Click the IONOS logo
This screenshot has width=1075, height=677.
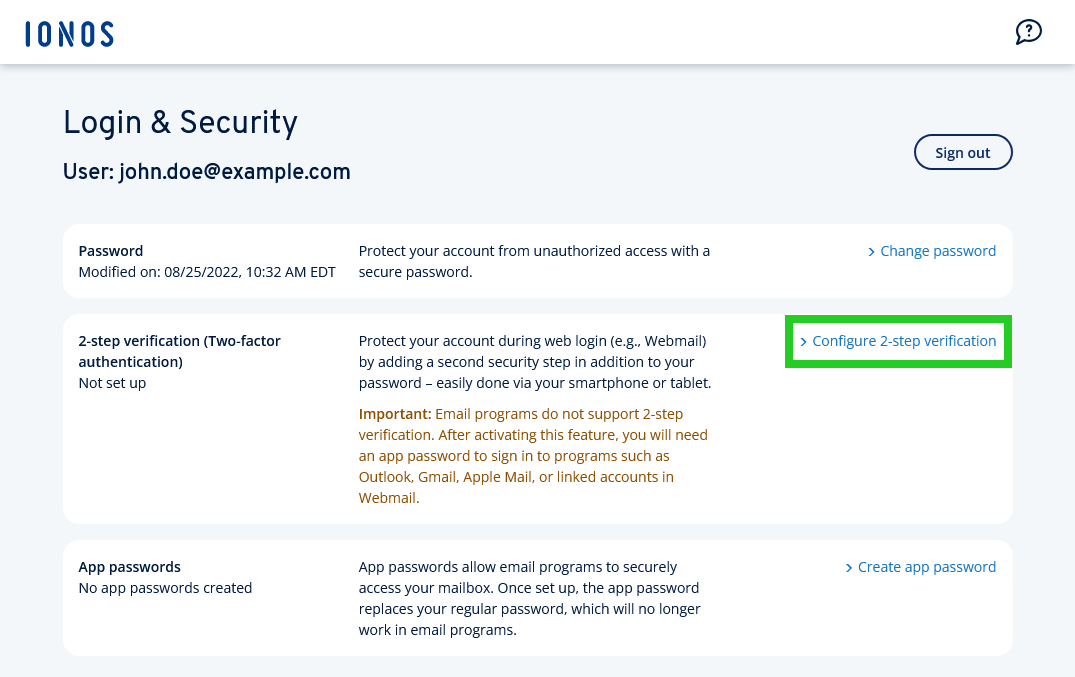(x=68, y=33)
